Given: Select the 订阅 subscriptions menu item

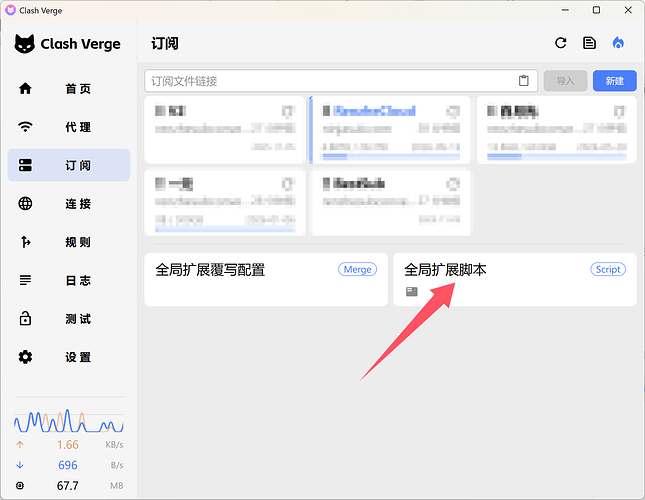Looking at the screenshot, I should click(x=69, y=165).
